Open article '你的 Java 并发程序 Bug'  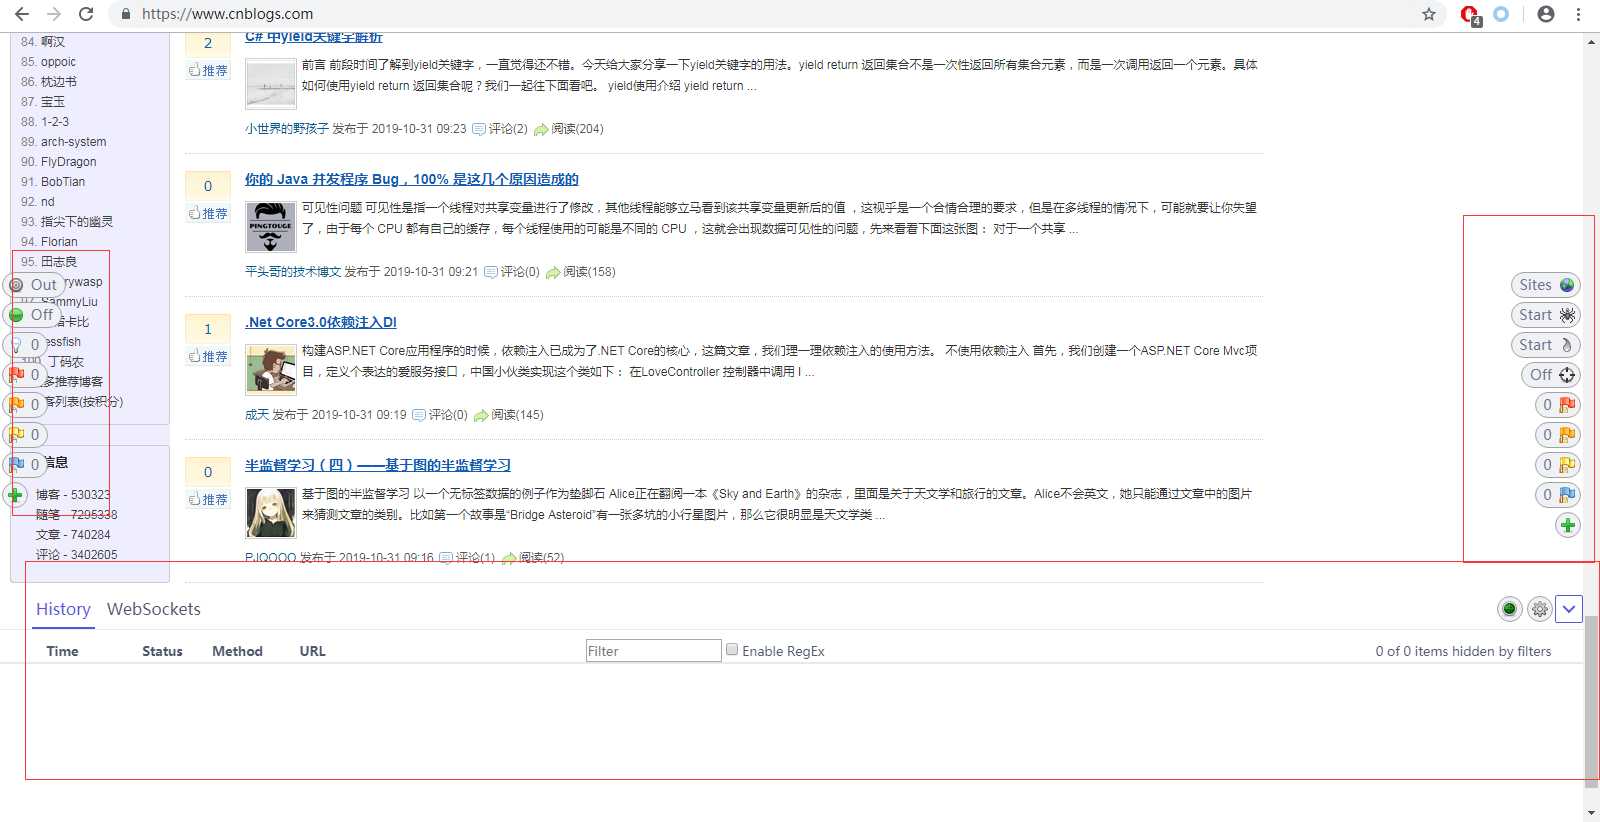[x=412, y=179]
